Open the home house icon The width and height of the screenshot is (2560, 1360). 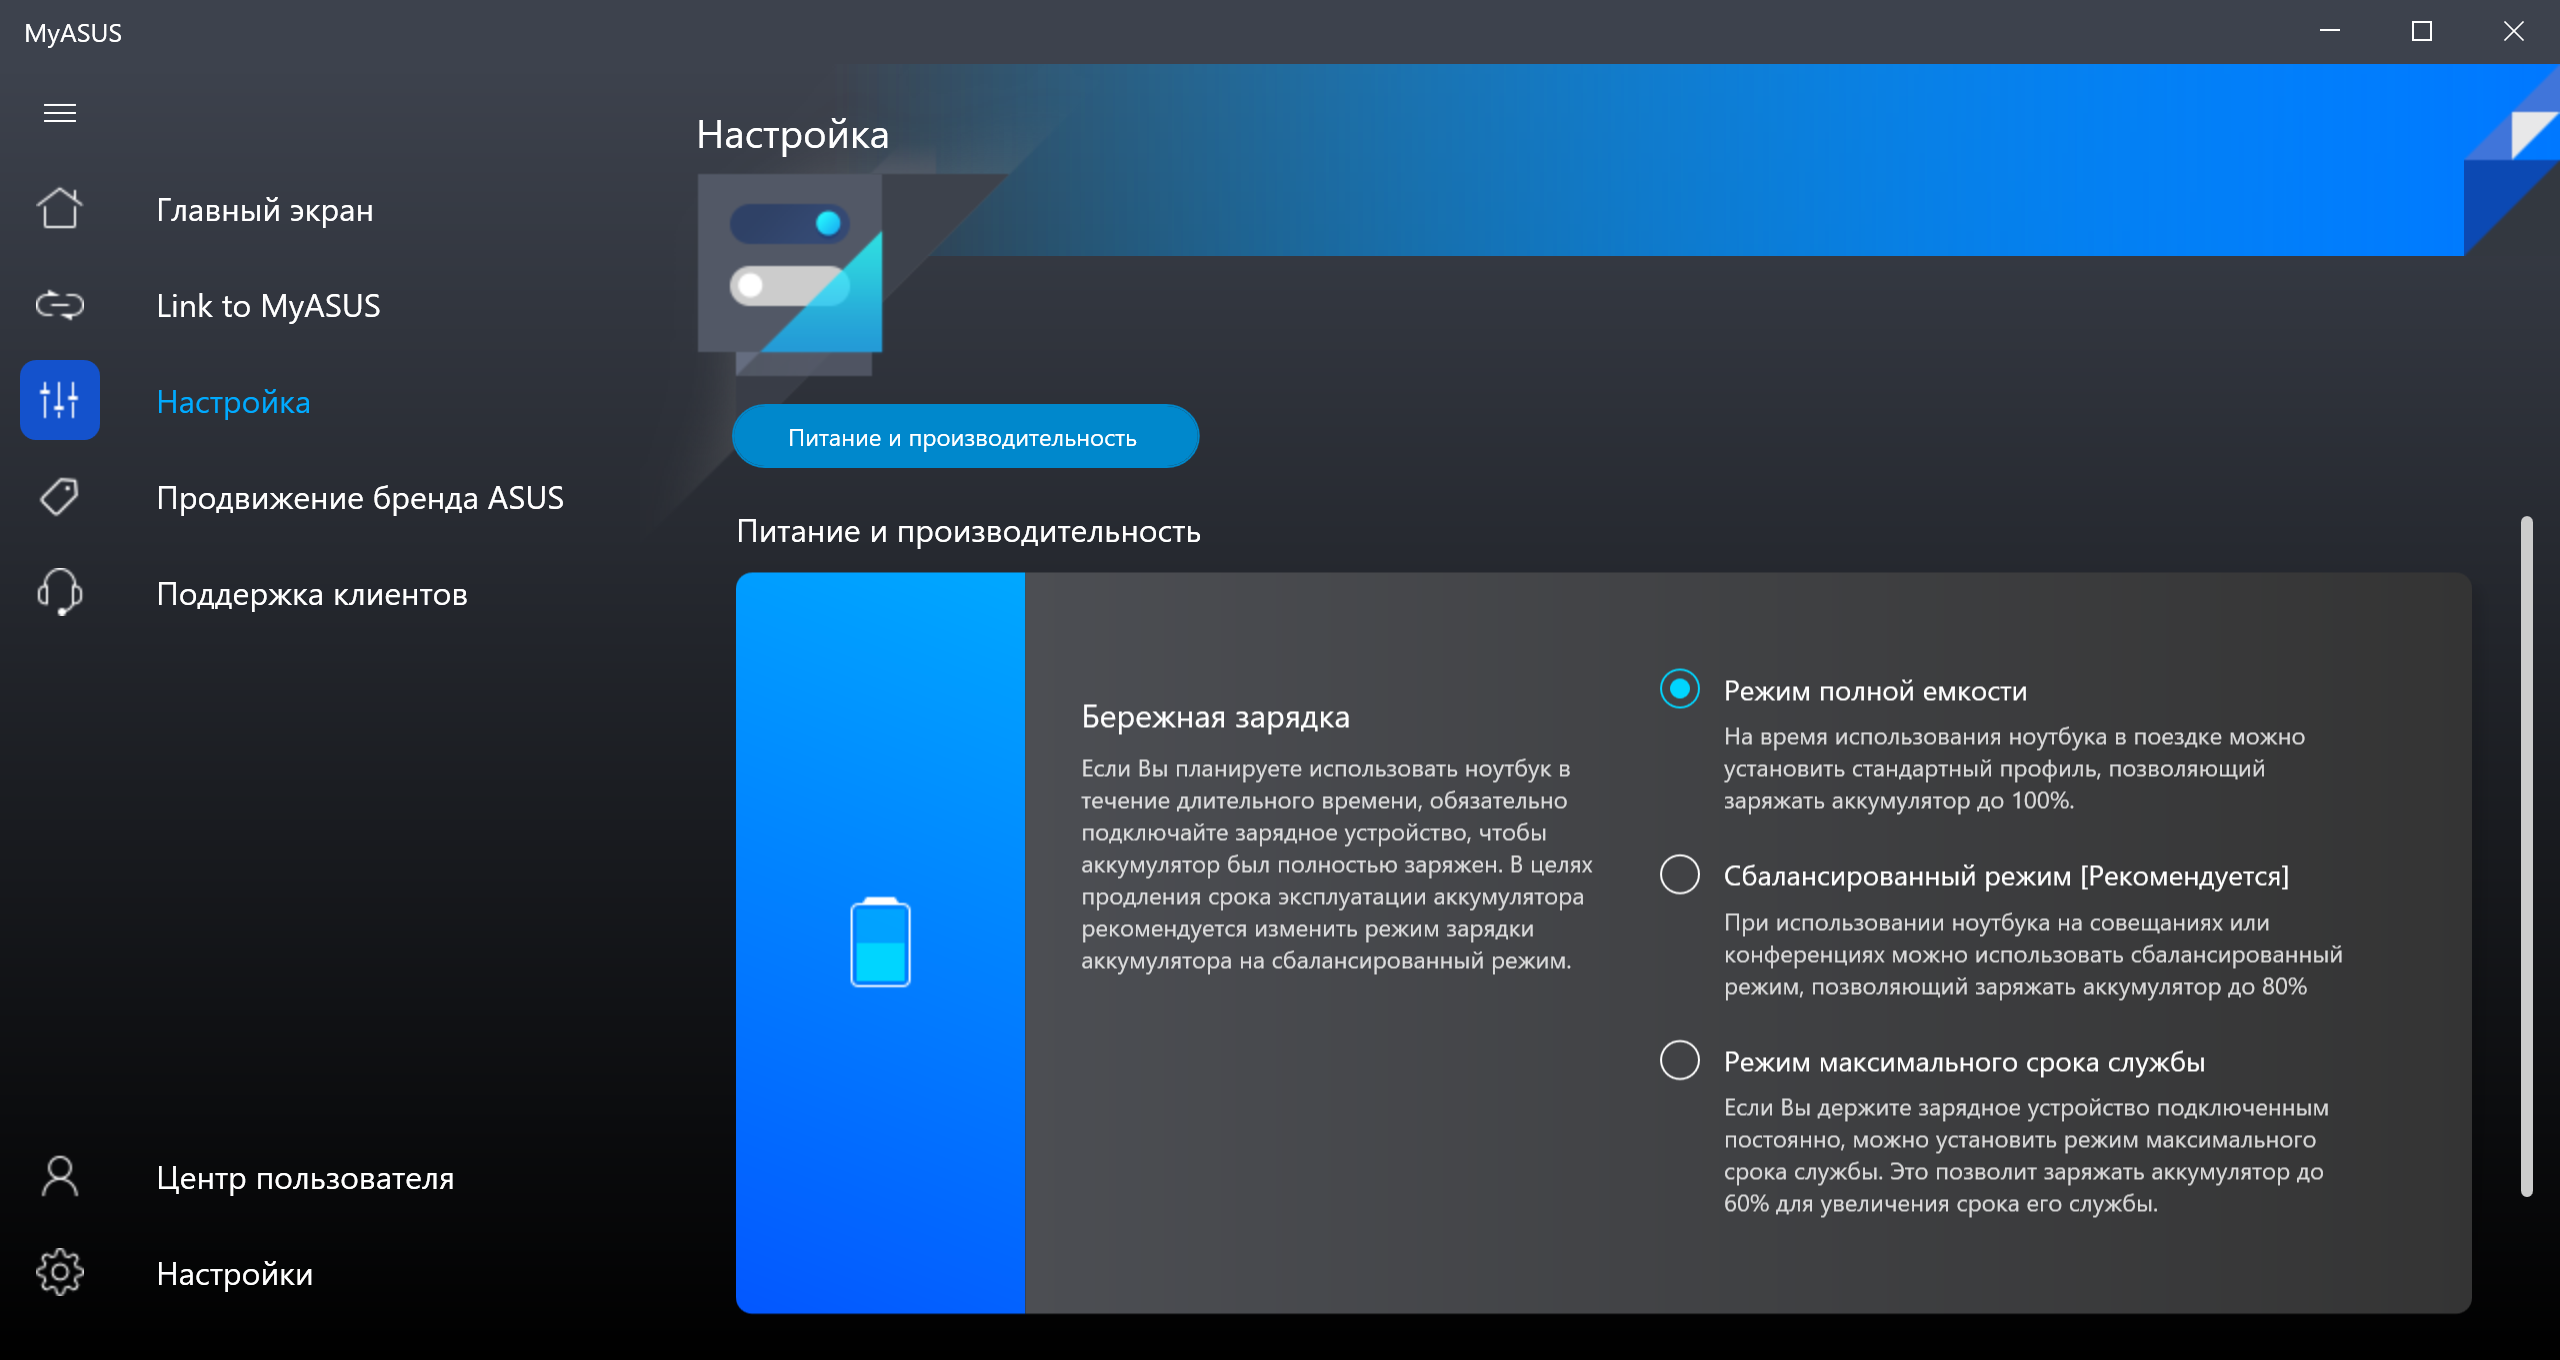coord(60,209)
